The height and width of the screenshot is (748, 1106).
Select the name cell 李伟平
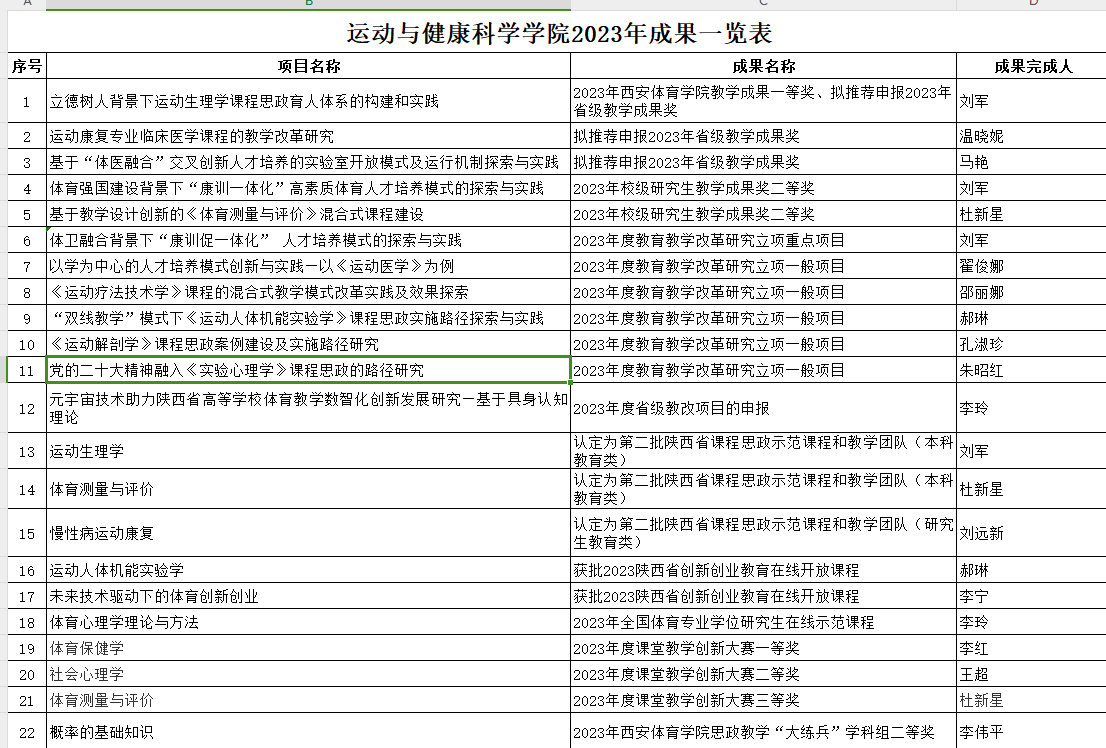click(x=1030, y=732)
